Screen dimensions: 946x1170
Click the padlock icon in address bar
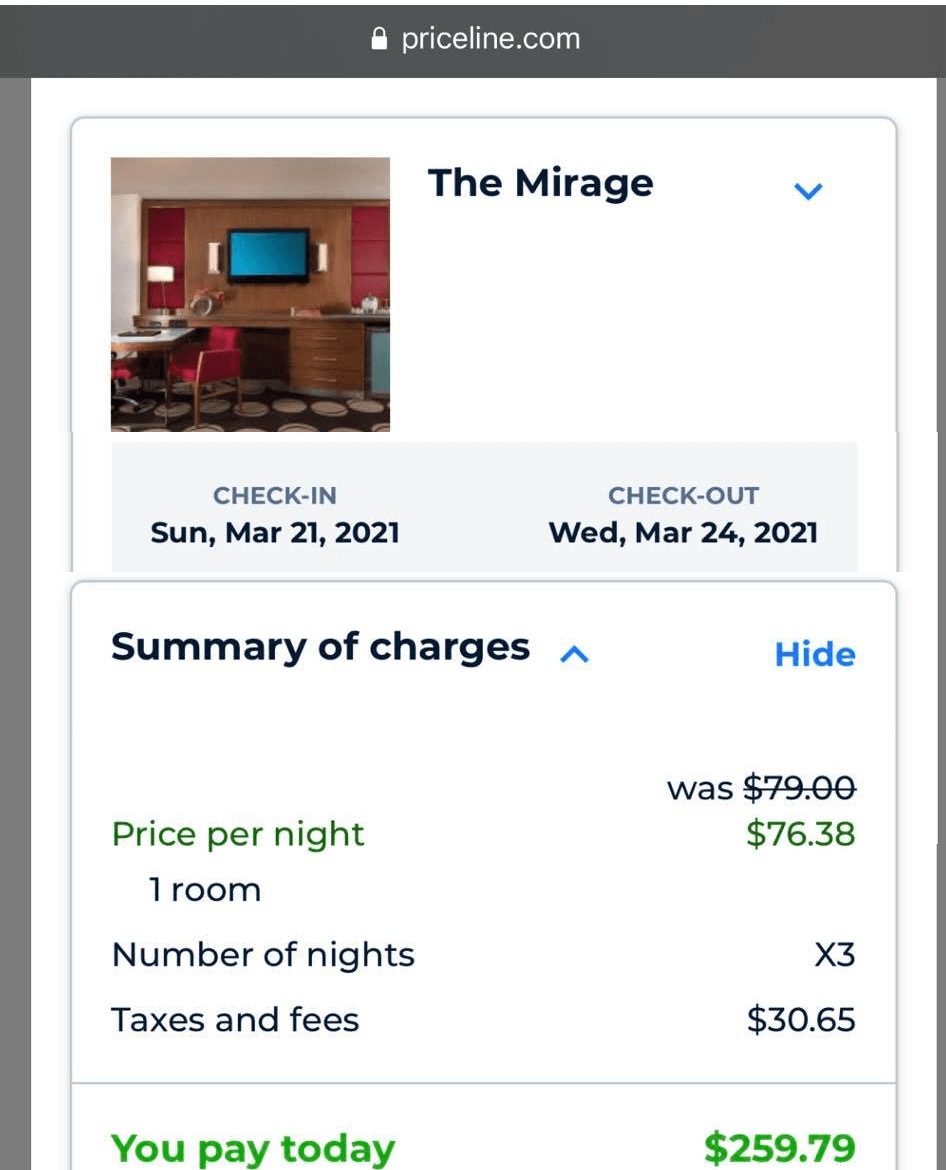[379, 39]
